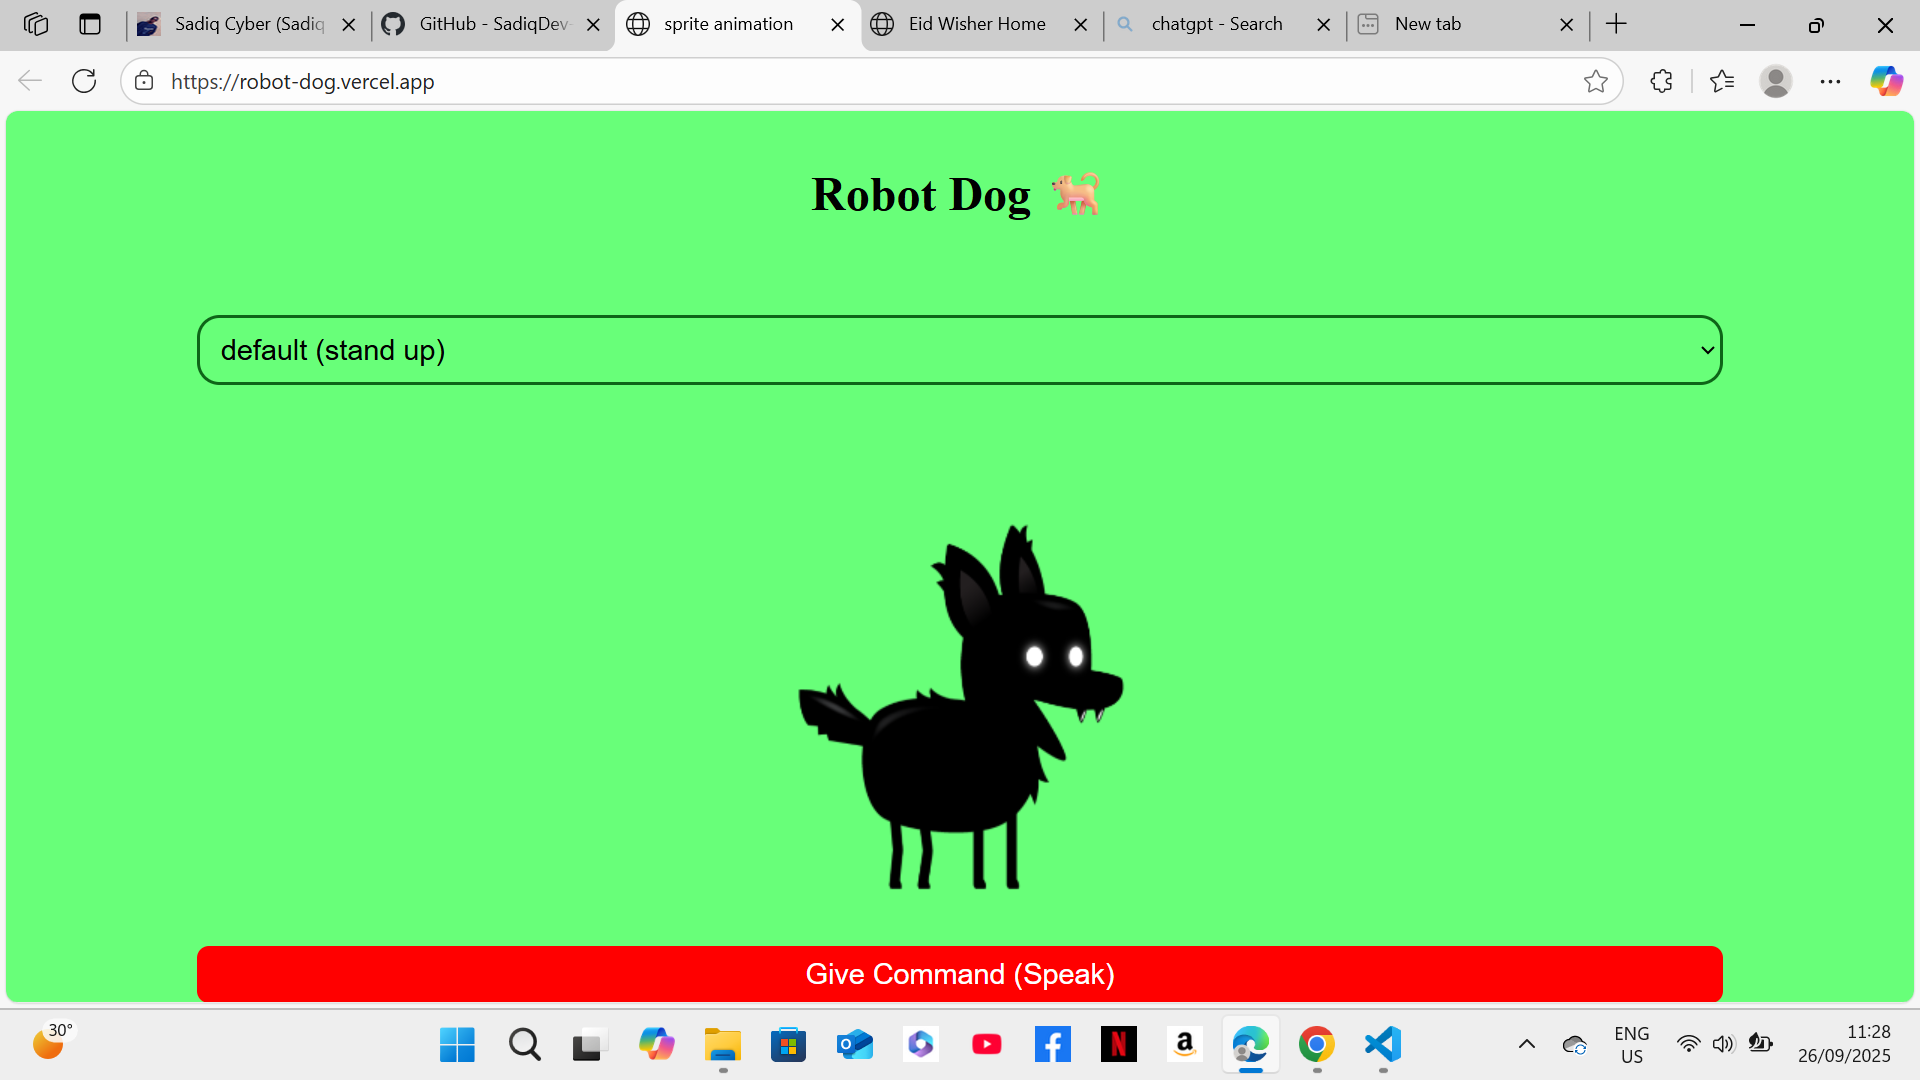Open the Copilot sidebar in Edge

tap(1886, 81)
